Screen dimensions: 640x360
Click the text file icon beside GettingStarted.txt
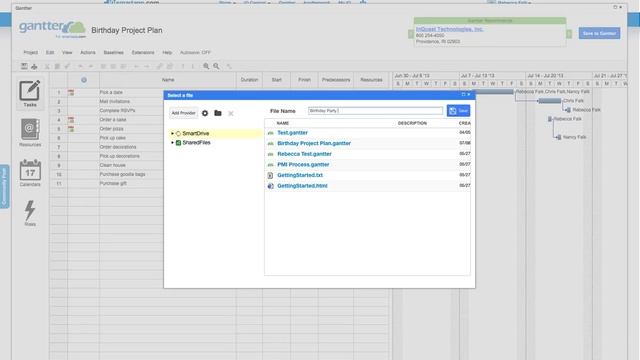270,175
